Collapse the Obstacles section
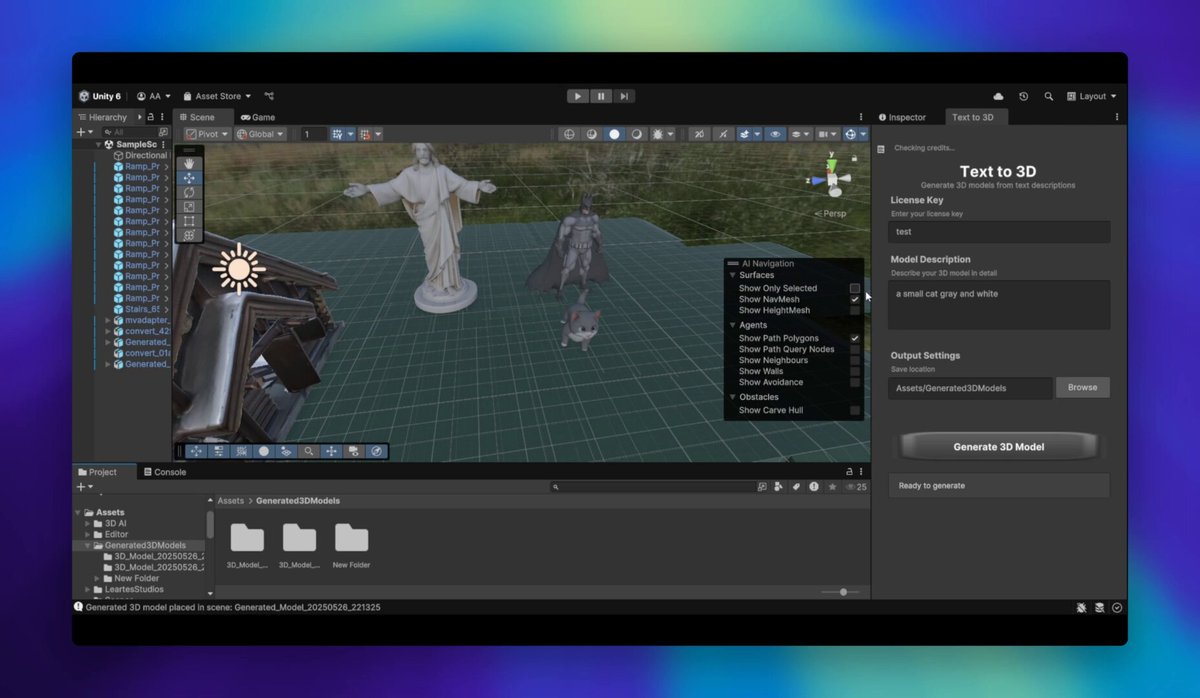Viewport: 1200px width, 698px height. coord(732,397)
